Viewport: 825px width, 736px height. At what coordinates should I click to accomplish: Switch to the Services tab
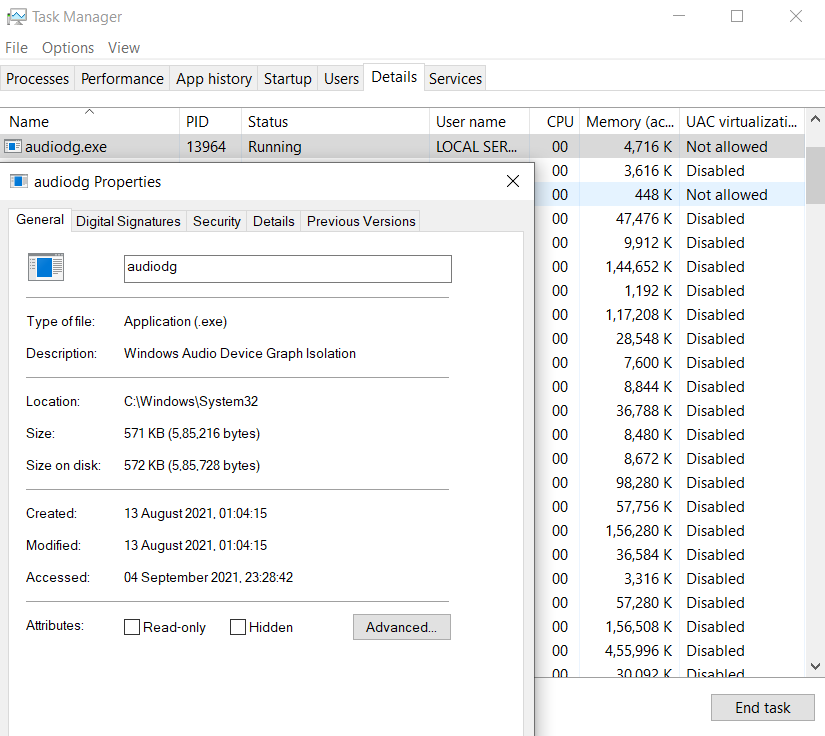tap(455, 79)
